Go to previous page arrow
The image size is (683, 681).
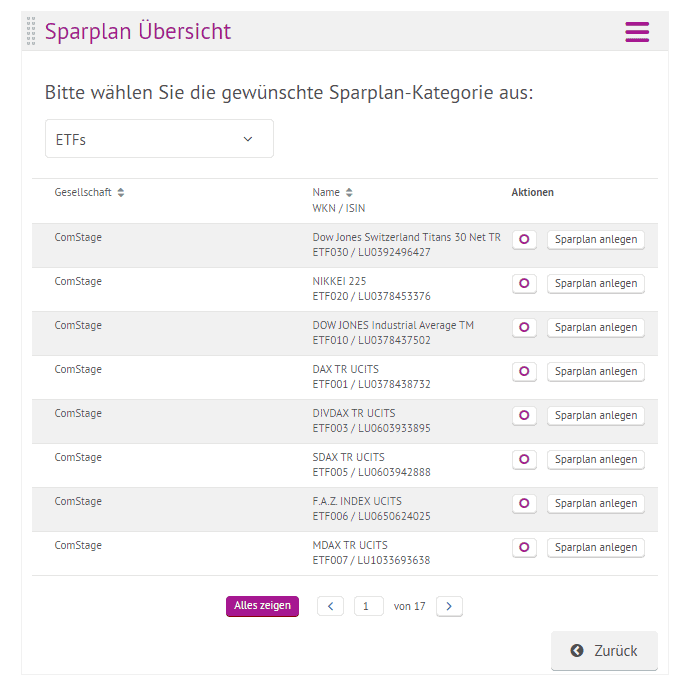tap(330, 606)
